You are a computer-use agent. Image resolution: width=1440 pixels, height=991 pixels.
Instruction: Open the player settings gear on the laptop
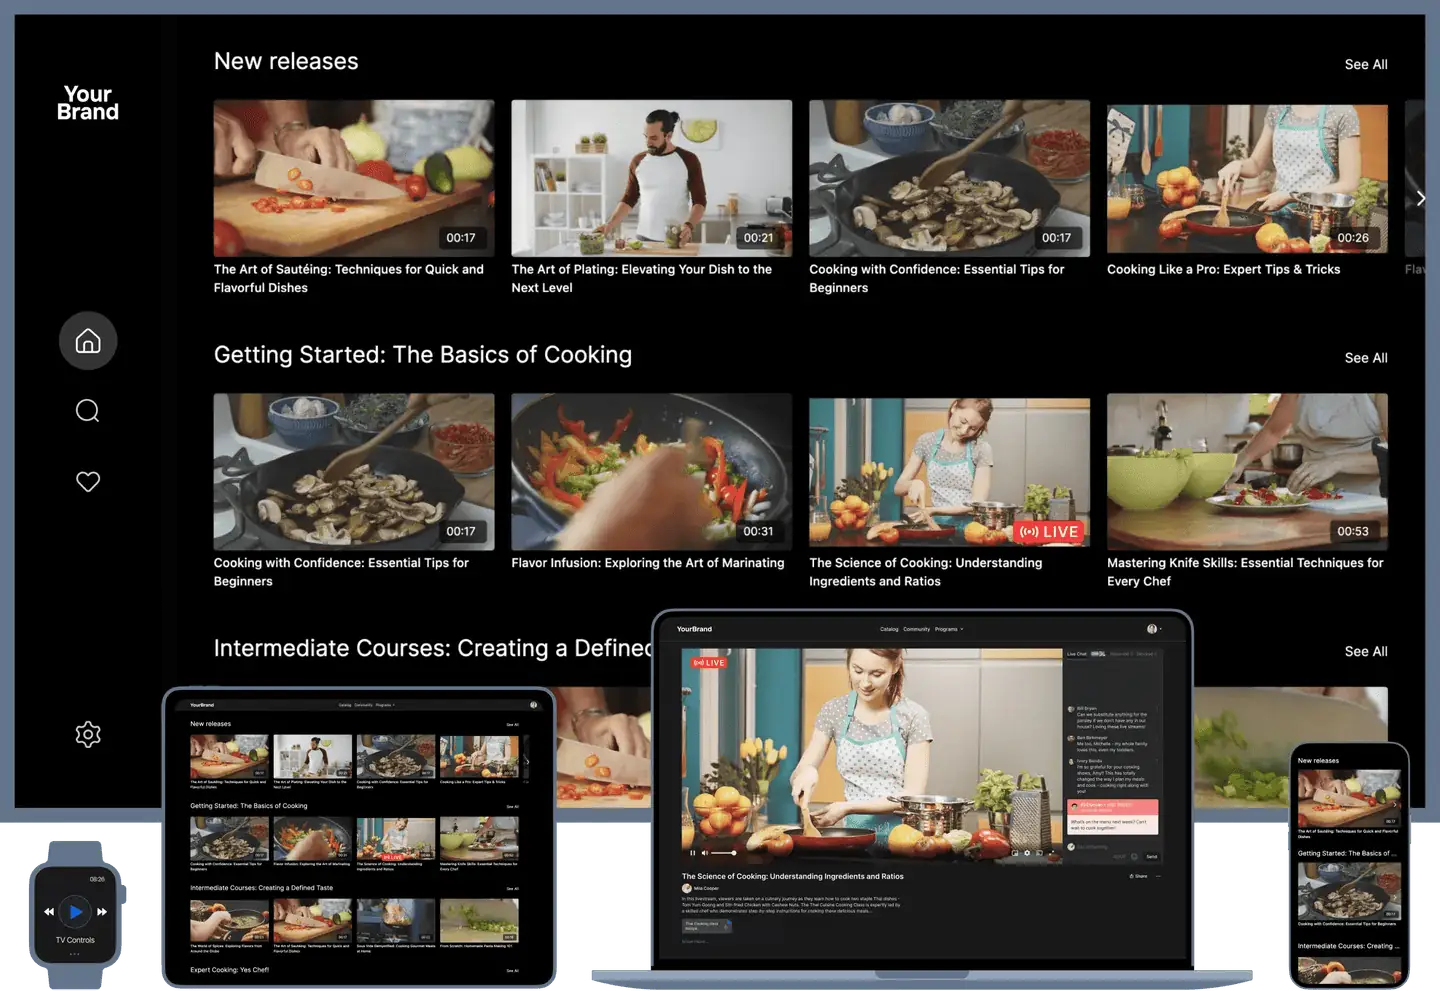(x=1028, y=853)
